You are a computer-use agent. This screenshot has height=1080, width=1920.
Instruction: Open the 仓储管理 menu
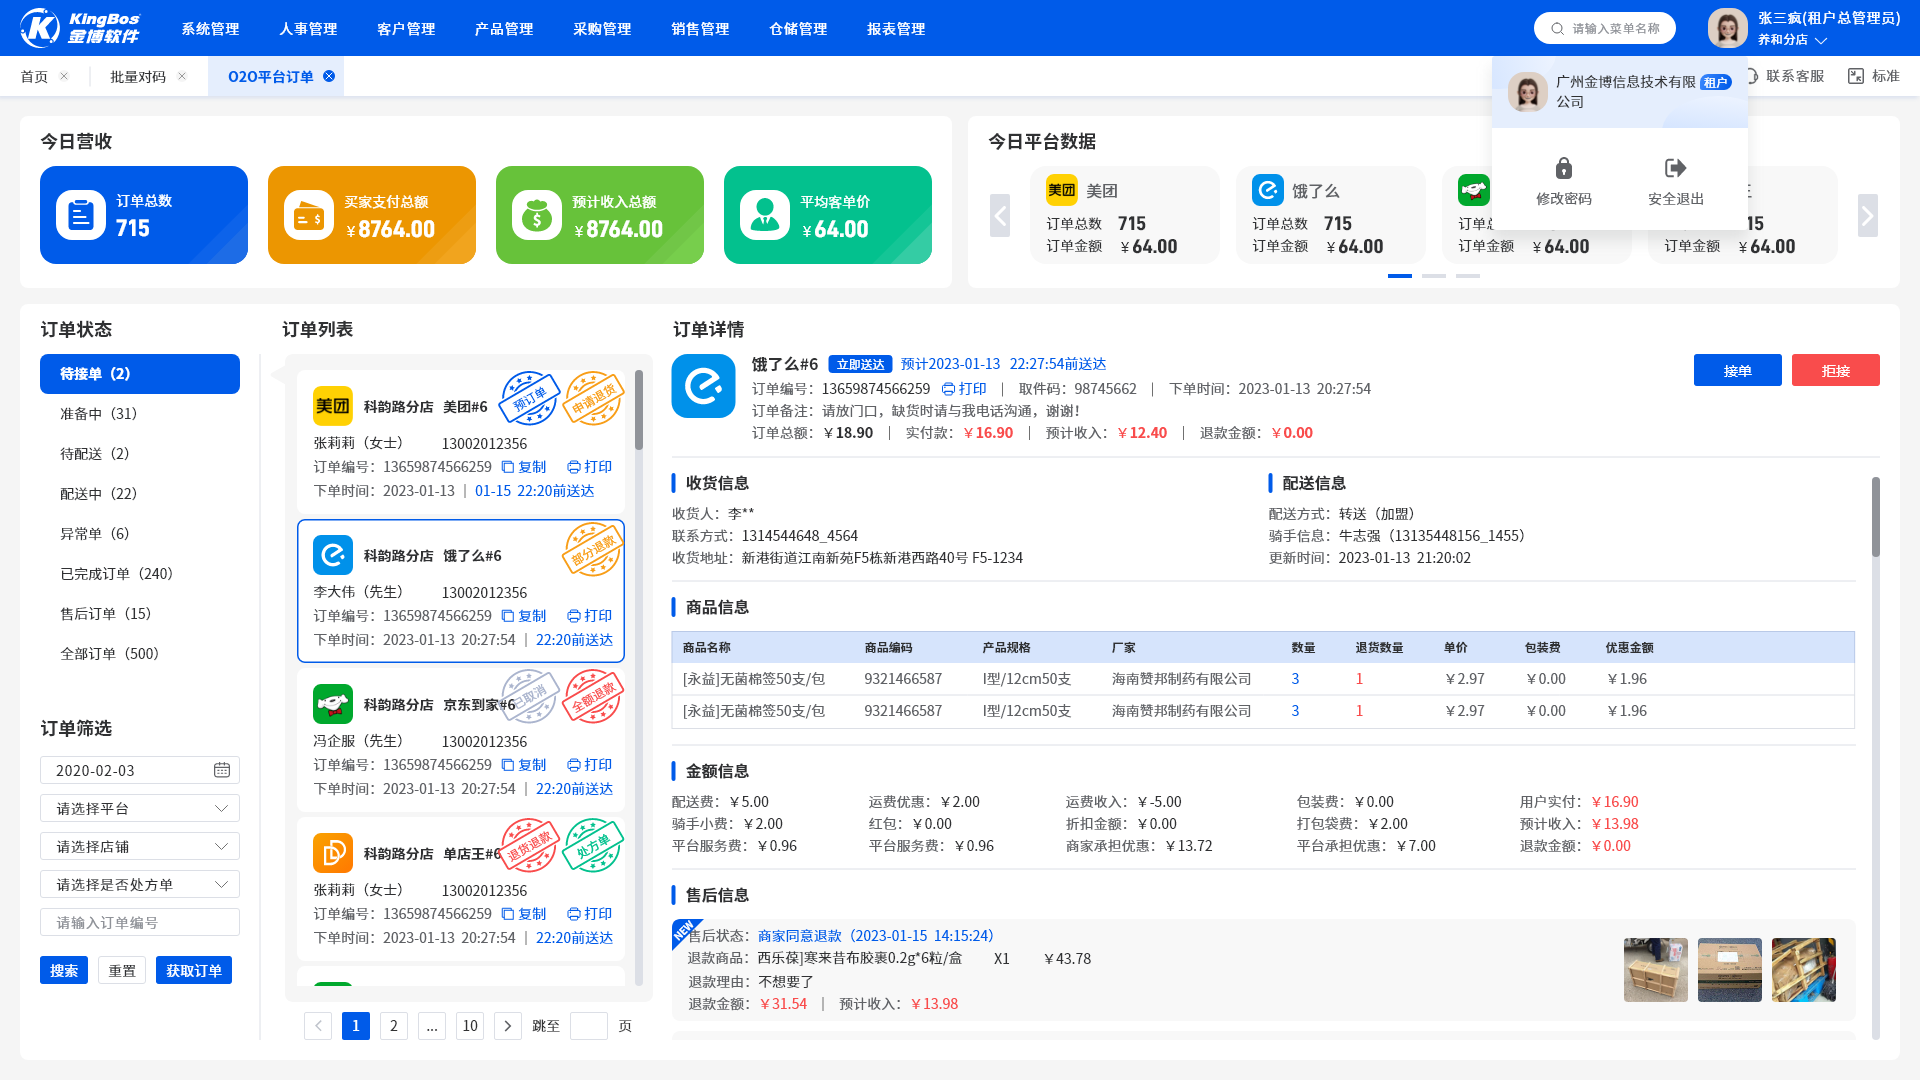click(797, 29)
